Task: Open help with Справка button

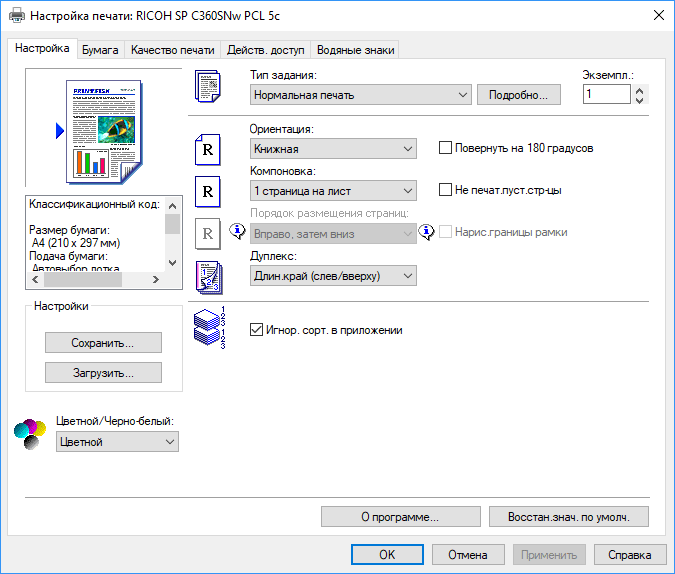Action: click(630, 554)
